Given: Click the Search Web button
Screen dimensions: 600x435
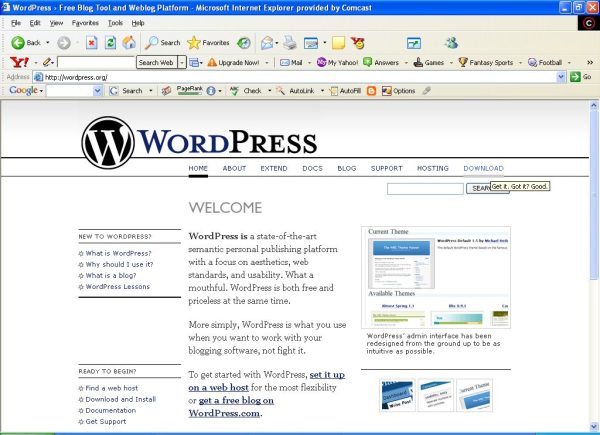Looking at the screenshot, I should pyautogui.click(x=156, y=62).
